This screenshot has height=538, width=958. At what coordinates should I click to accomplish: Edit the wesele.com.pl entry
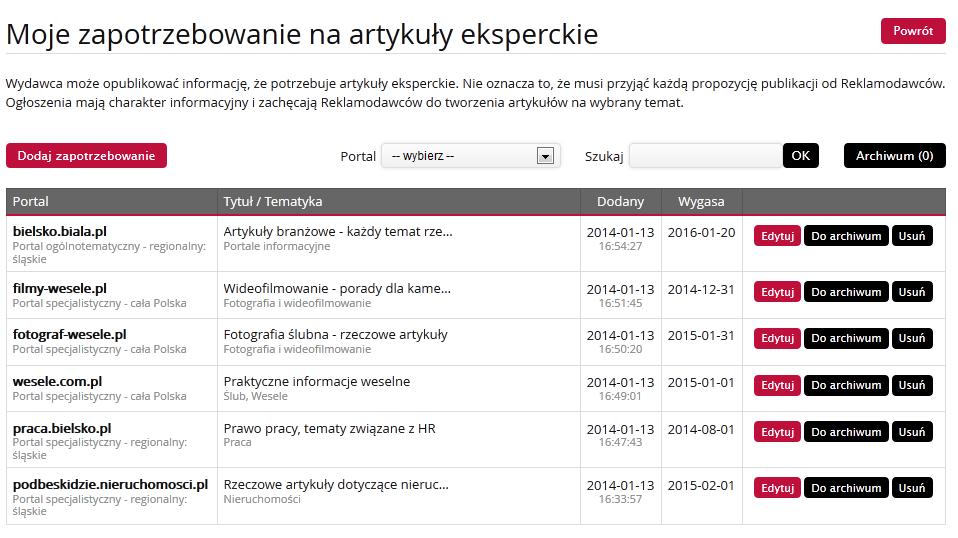777,385
